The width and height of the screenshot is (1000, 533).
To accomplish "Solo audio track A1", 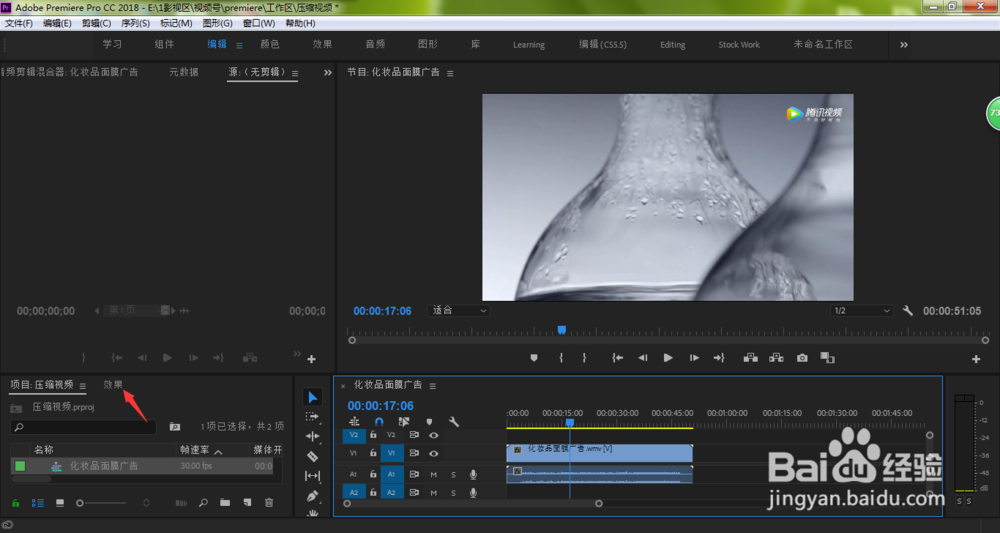I will (x=453, y=474).
